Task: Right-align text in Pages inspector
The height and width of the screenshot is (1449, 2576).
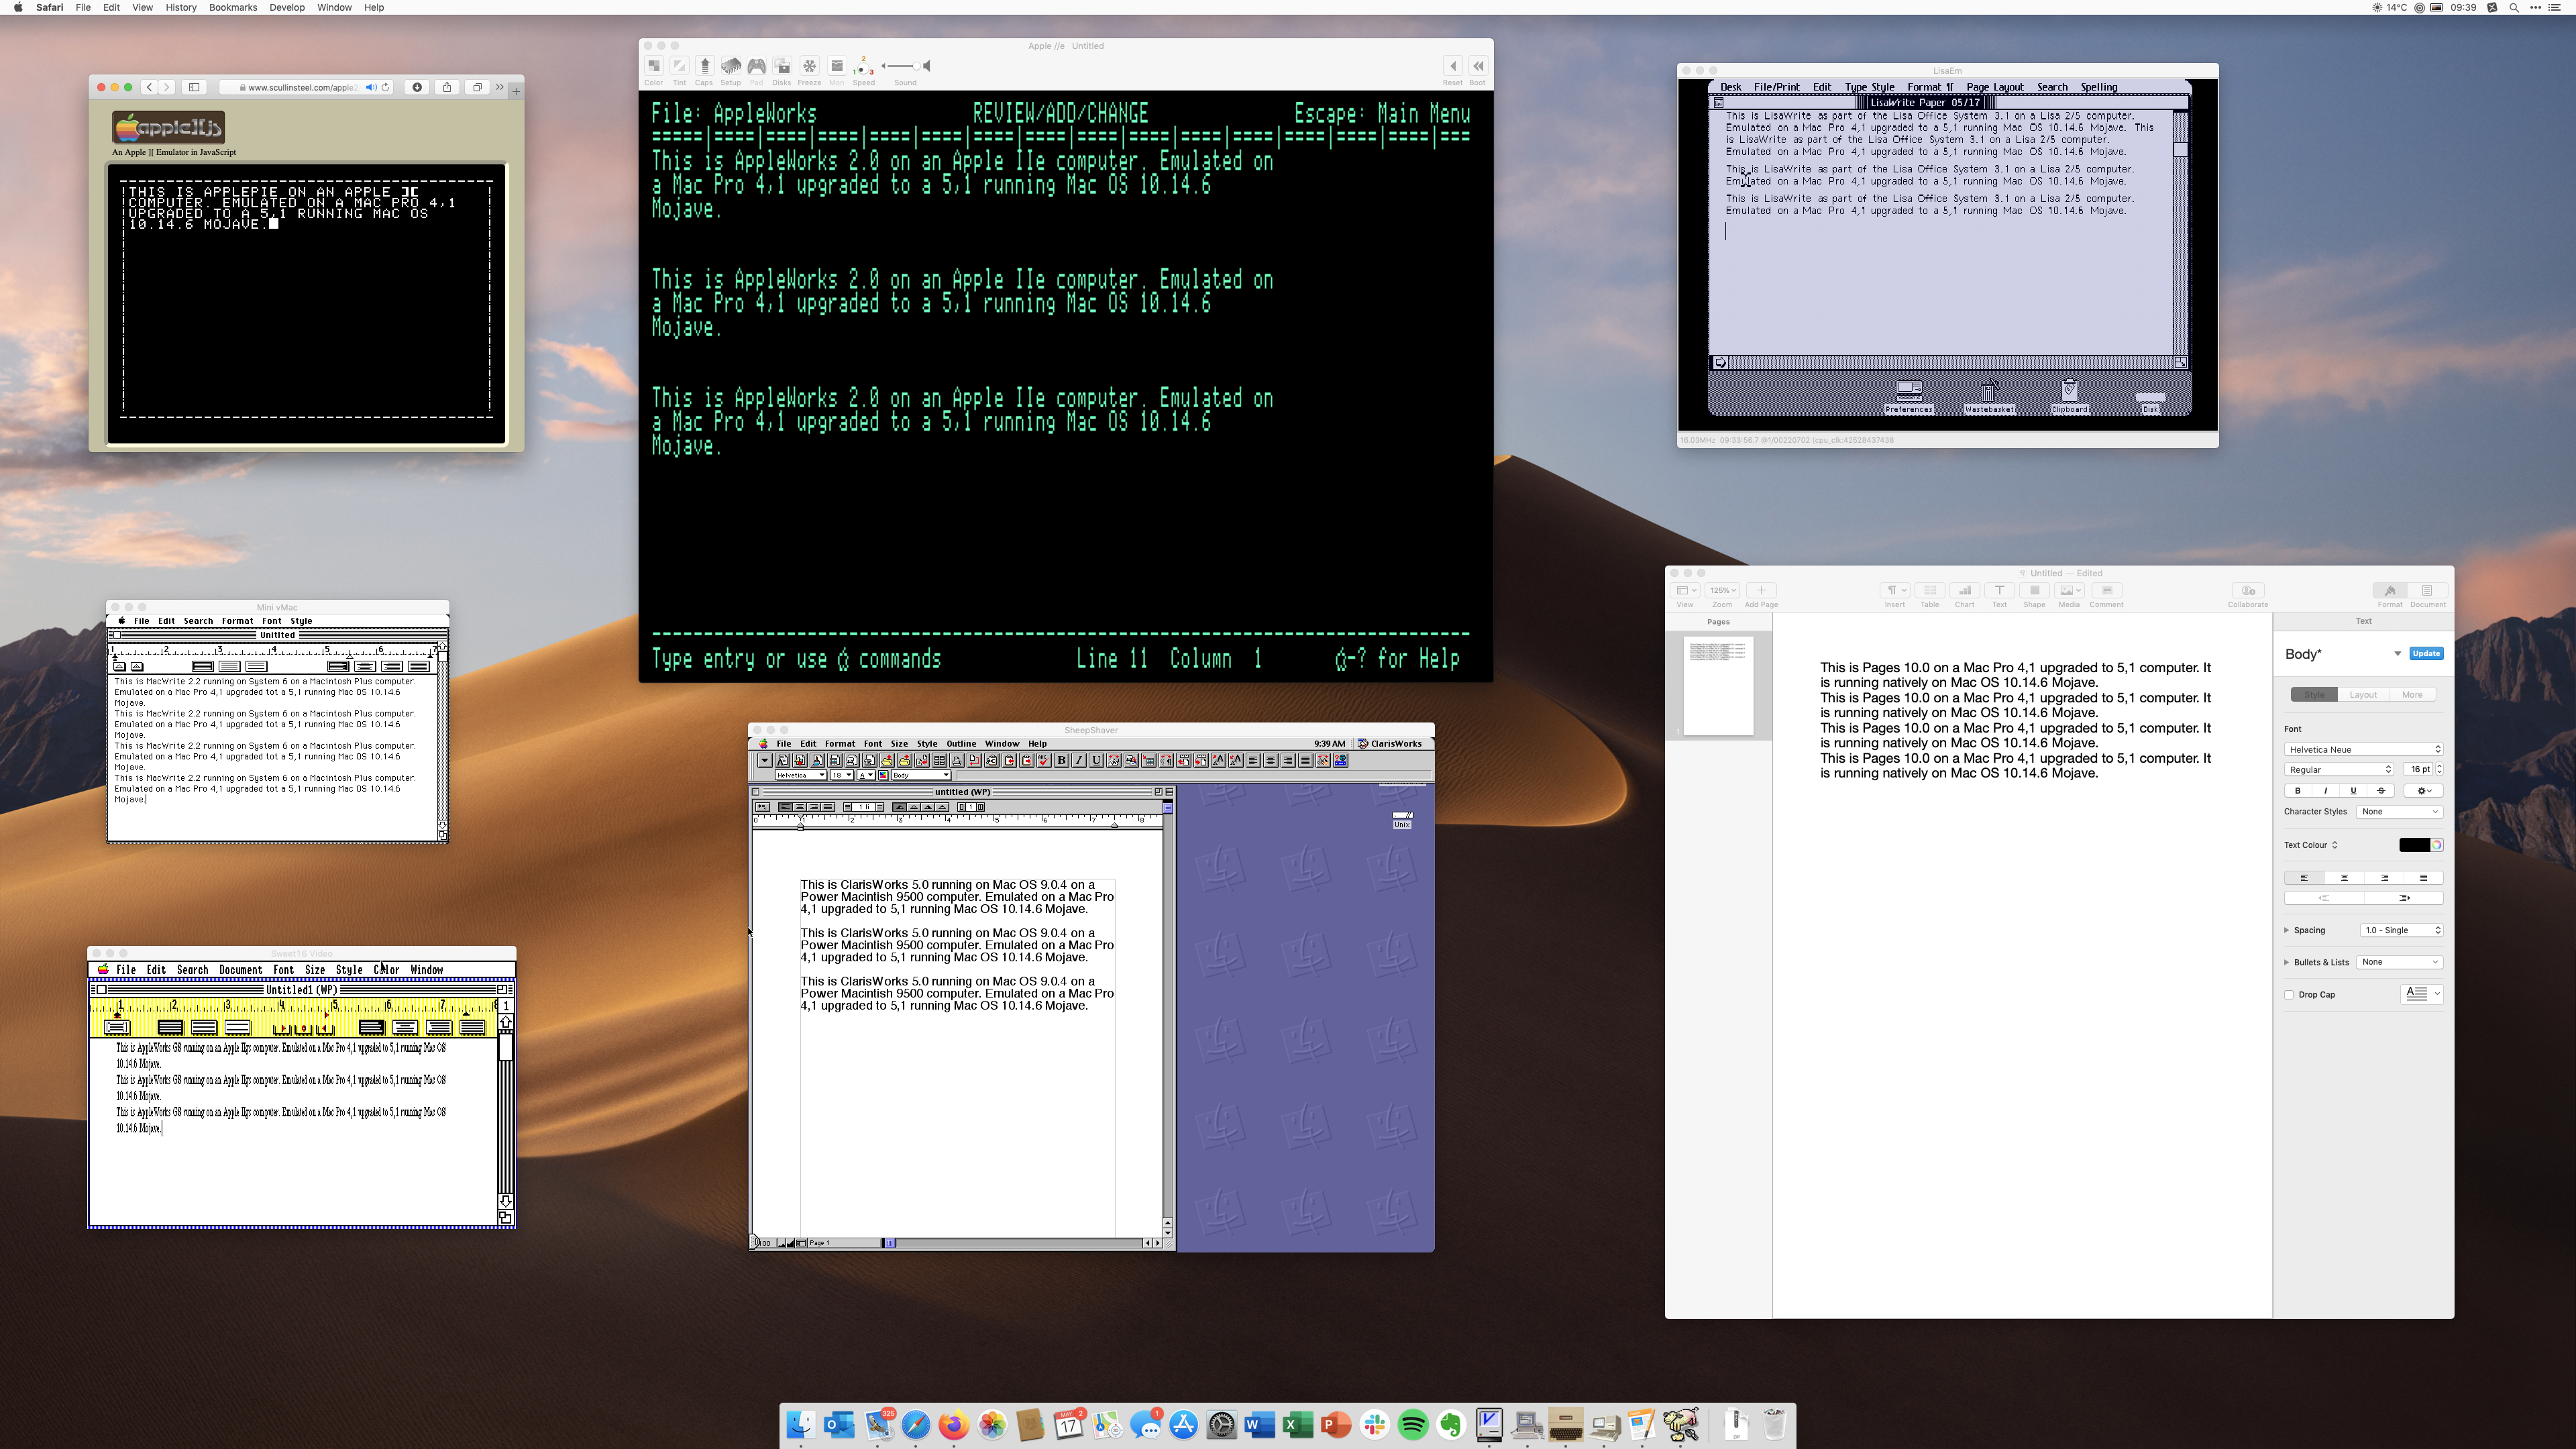Action: [2384, 878]
